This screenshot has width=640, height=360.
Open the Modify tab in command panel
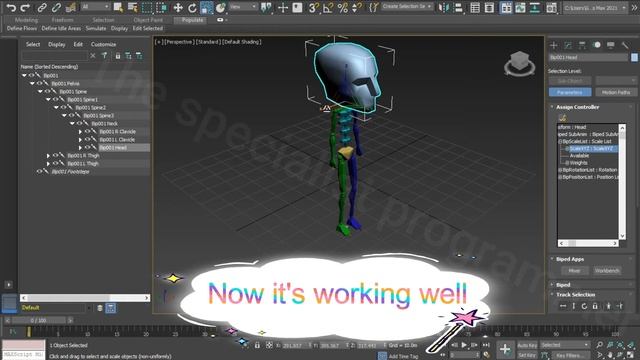pyautogui.click(x=568, y=45)
